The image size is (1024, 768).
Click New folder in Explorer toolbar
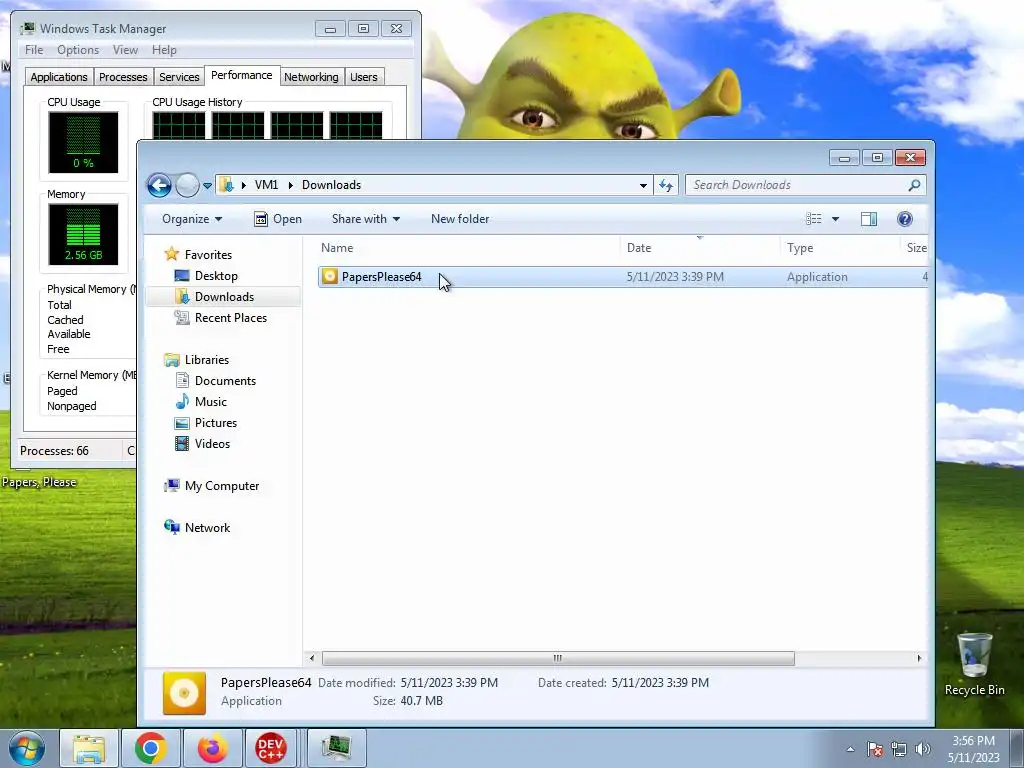460,219
